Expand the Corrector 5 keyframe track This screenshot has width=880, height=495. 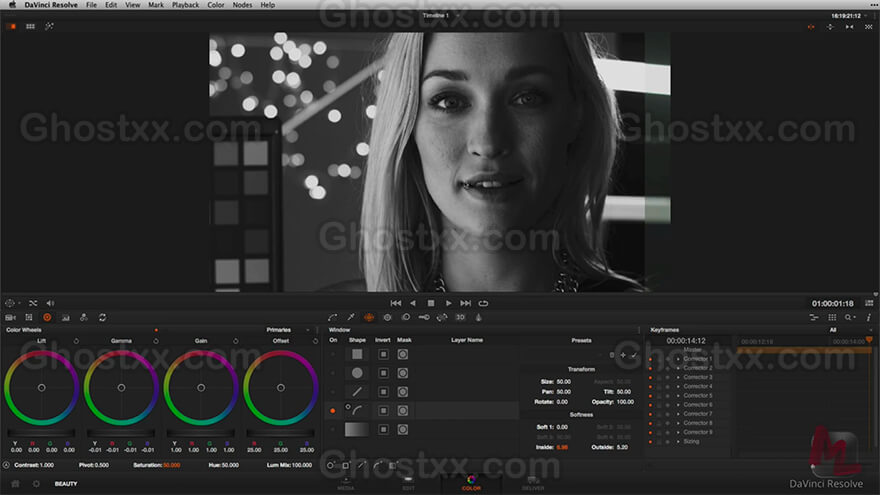tap(678, 396)
